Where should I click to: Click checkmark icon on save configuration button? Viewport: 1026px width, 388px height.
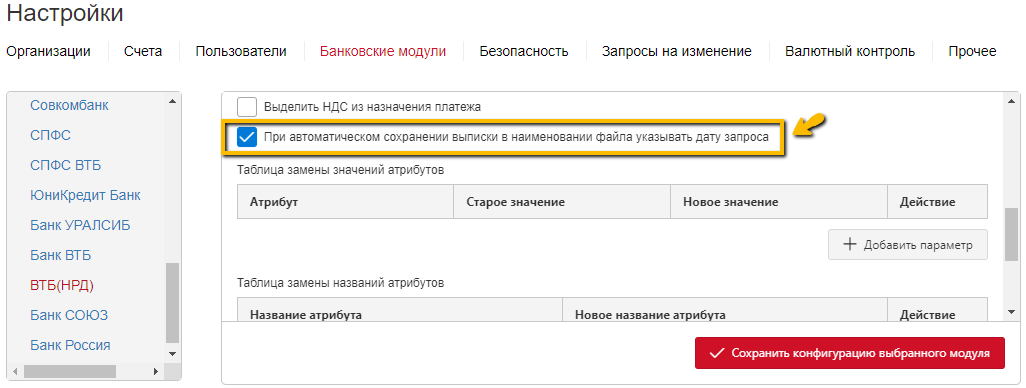[717, 353]
